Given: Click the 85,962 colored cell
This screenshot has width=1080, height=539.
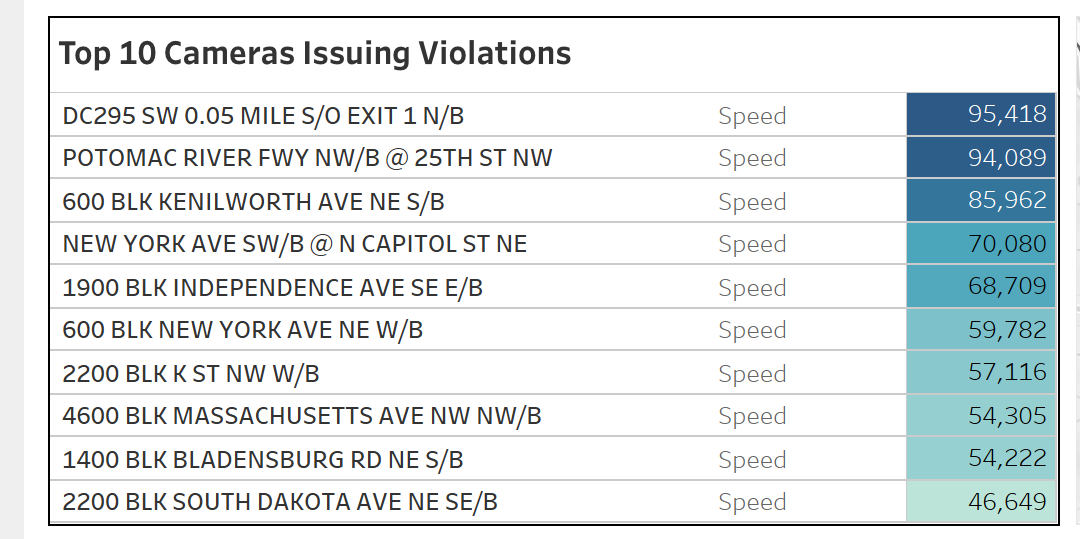Looking at the screenshot, I should (x=981, y=201).
